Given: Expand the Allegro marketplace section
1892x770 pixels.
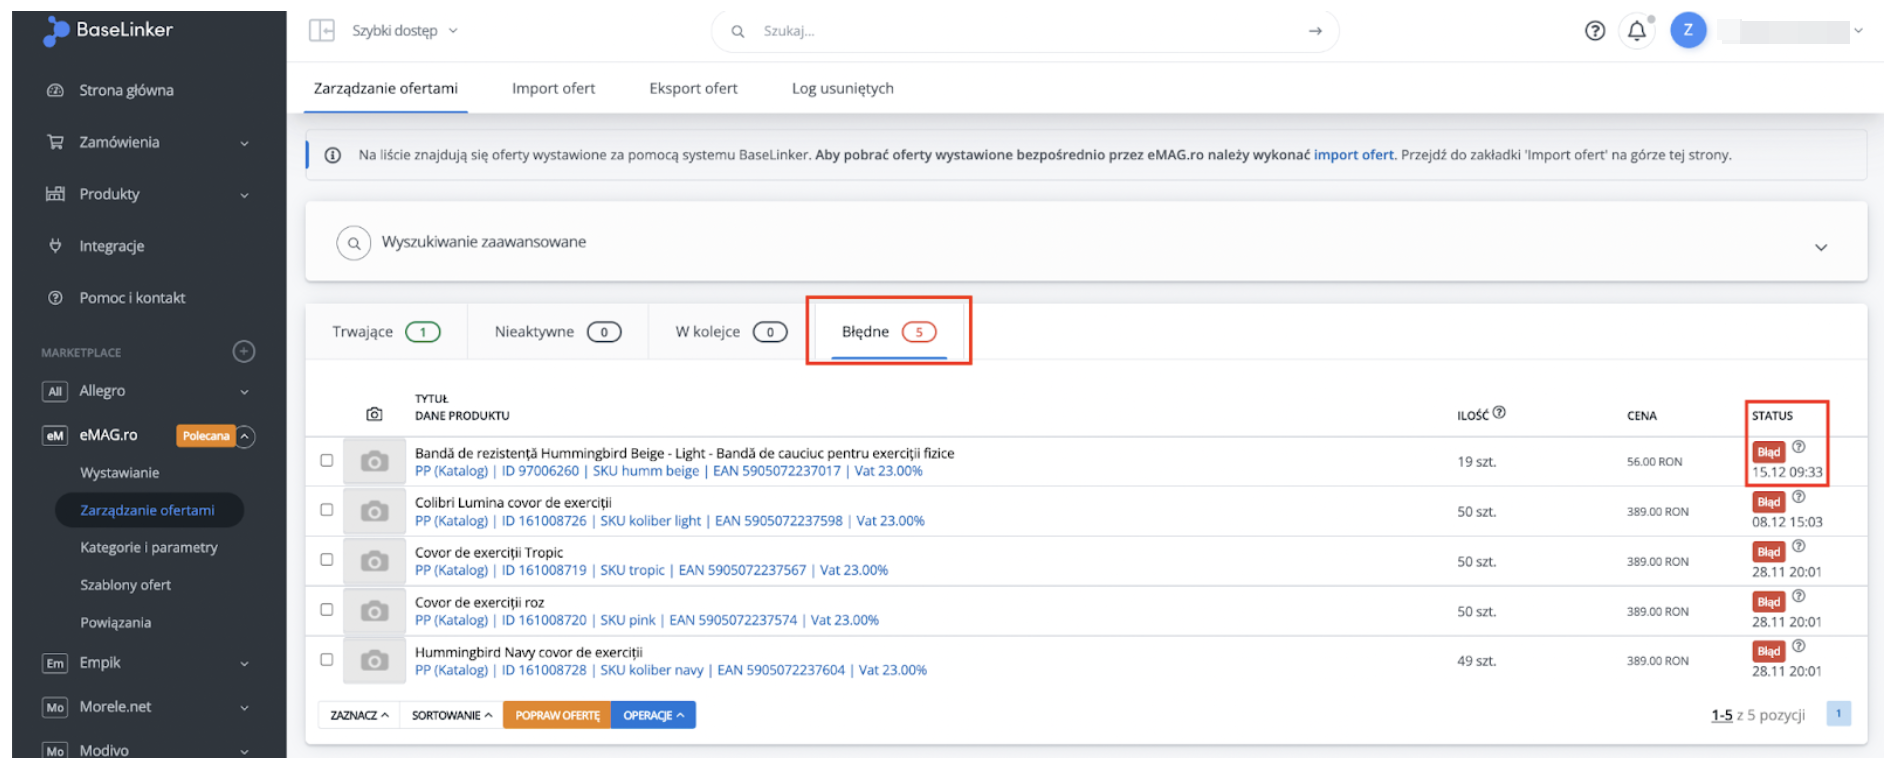Looking at the screenshot, I should point(244,392).
